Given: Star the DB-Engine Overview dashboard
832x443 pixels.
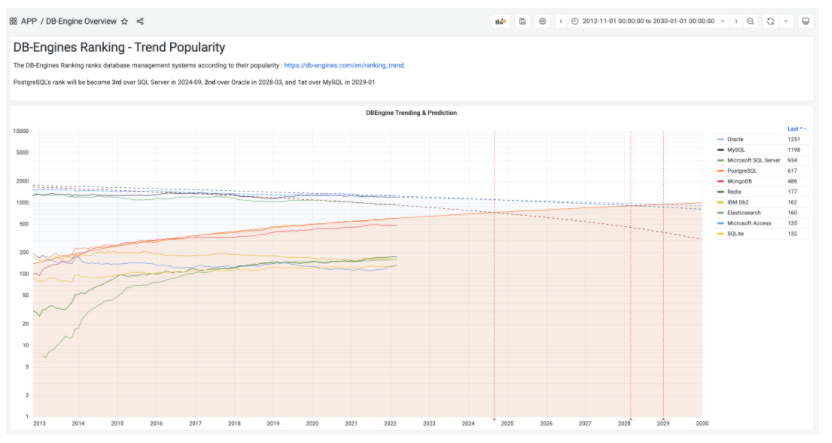Looking at the screenshot, I should coord(124,20).
